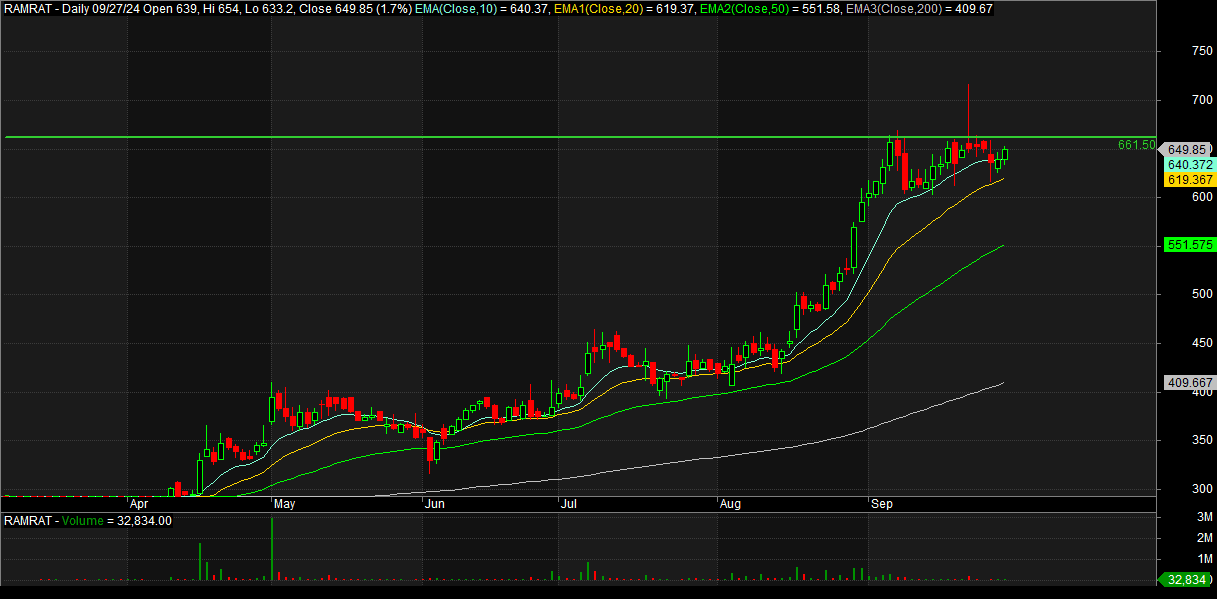Click the red candle with long upper wick above 700
The image size is (1217, 599).
(969, 117)
